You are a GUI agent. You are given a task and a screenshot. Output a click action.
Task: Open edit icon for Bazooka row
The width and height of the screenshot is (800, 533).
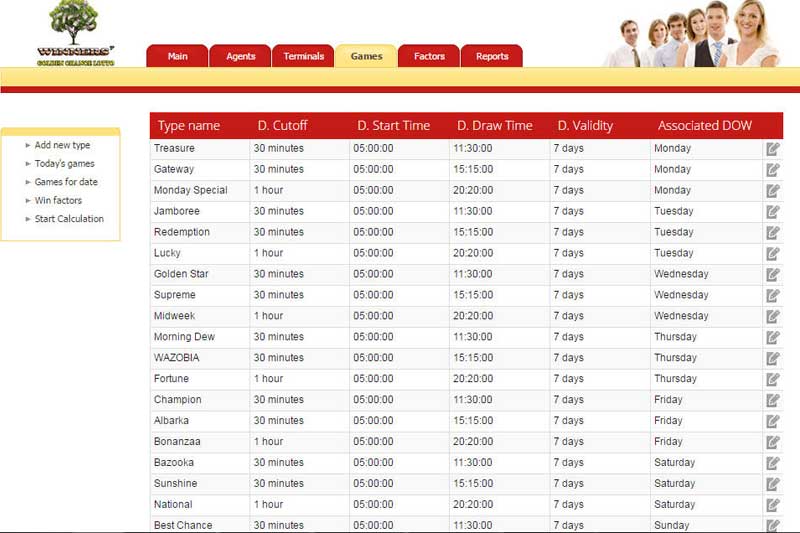pyautogui.click(x=772, y=463)
